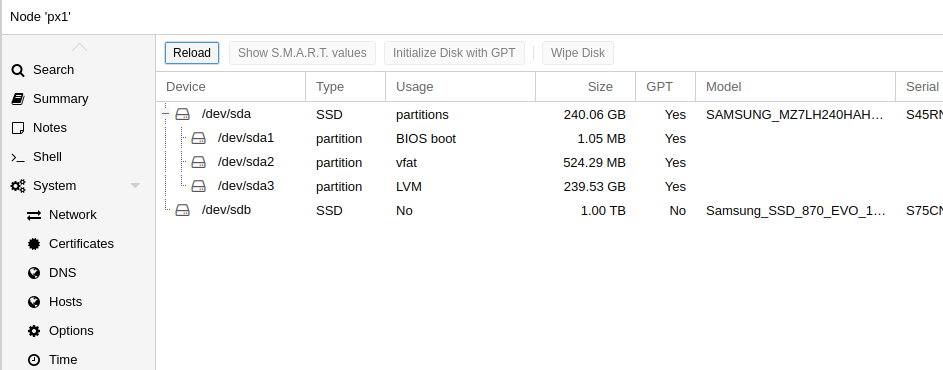Sort by the GPT column header
This screenshot has width=943, height=370.
pyautogui.click(x=665, y=87)
